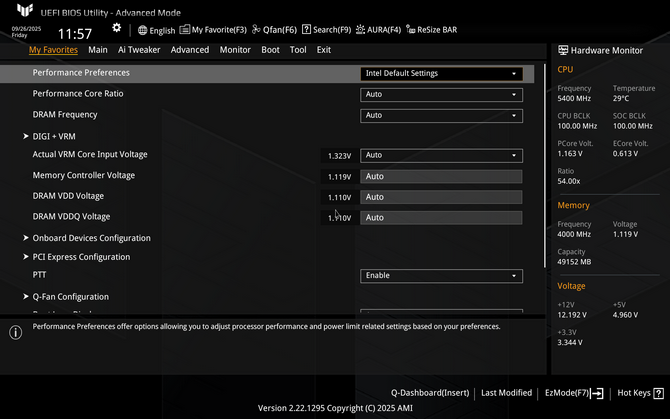The height and width of the screenshot is (419, 670).
Task: Click the 1.323V voltage reading
Action: 339,156
